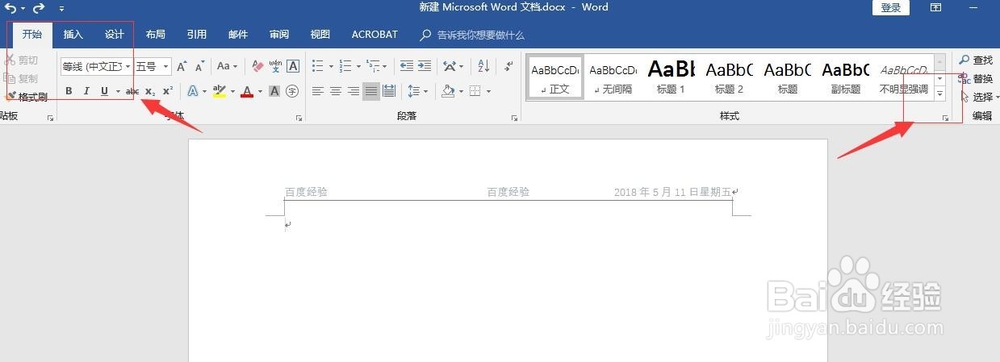Switch to the 审阅 tab

pos(279,34)
